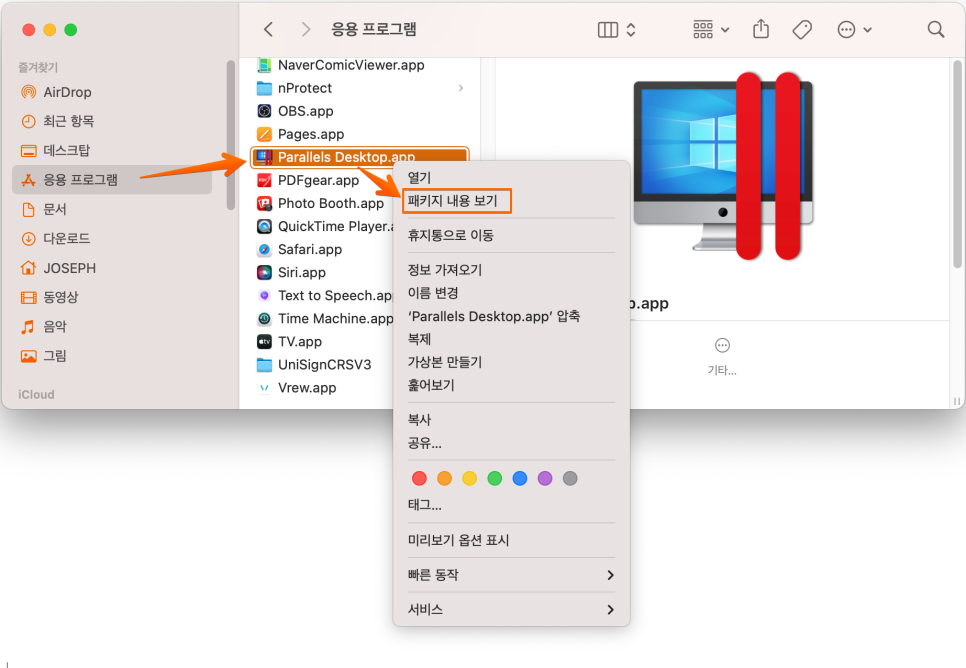Open the column view switcher
Screen dimensions: 966x668
617,30
